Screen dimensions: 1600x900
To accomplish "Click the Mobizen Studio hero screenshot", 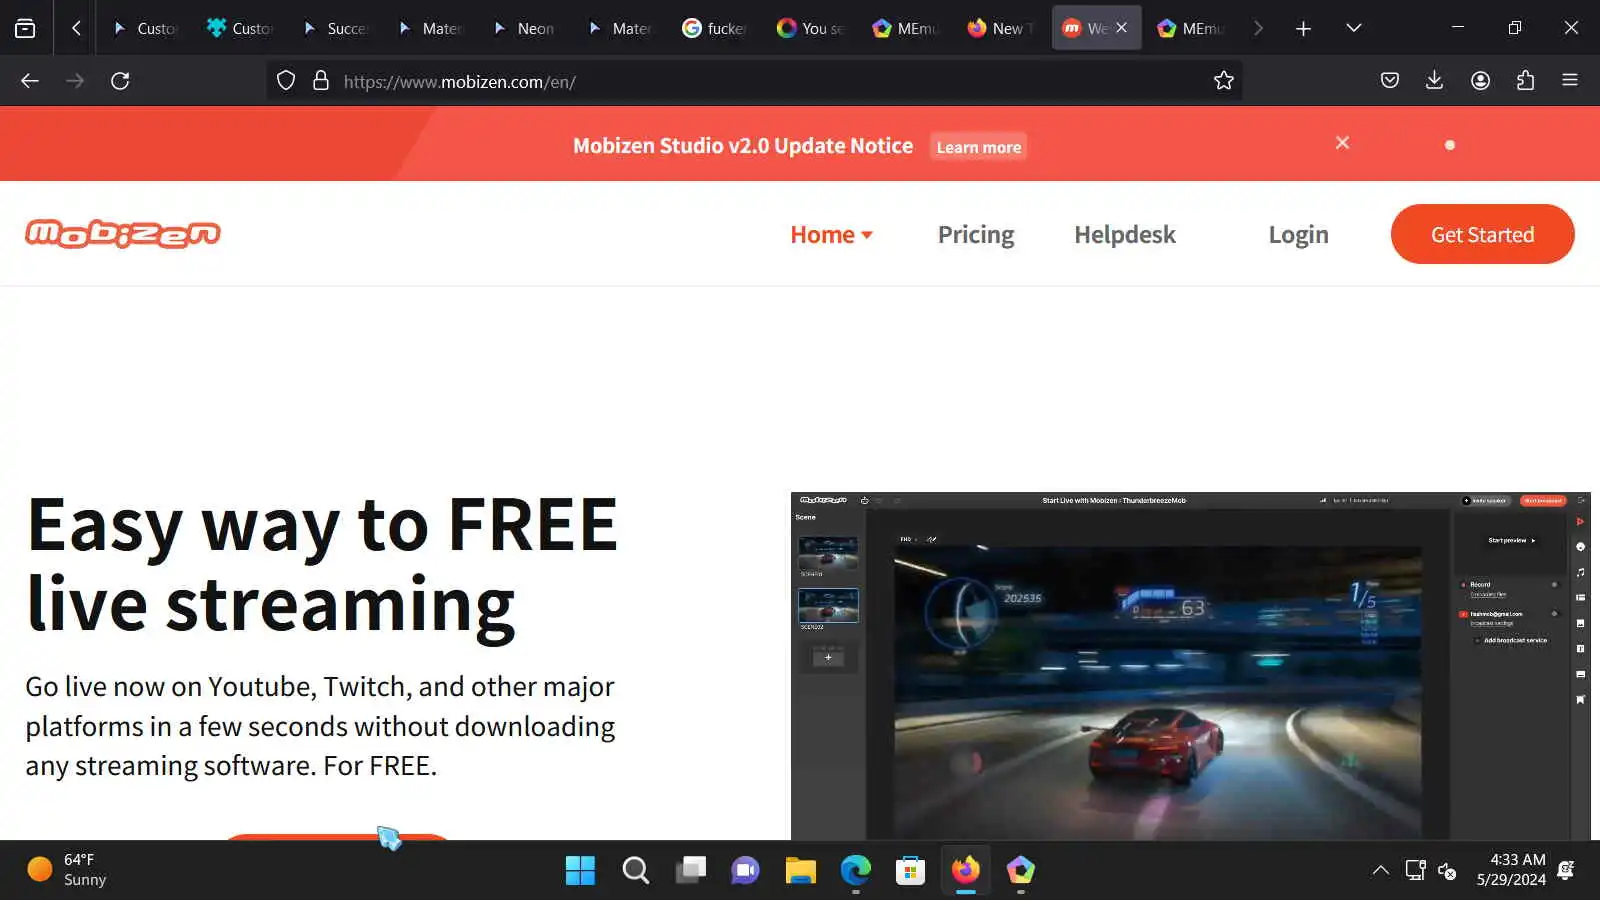I will tap(1191, 666).
